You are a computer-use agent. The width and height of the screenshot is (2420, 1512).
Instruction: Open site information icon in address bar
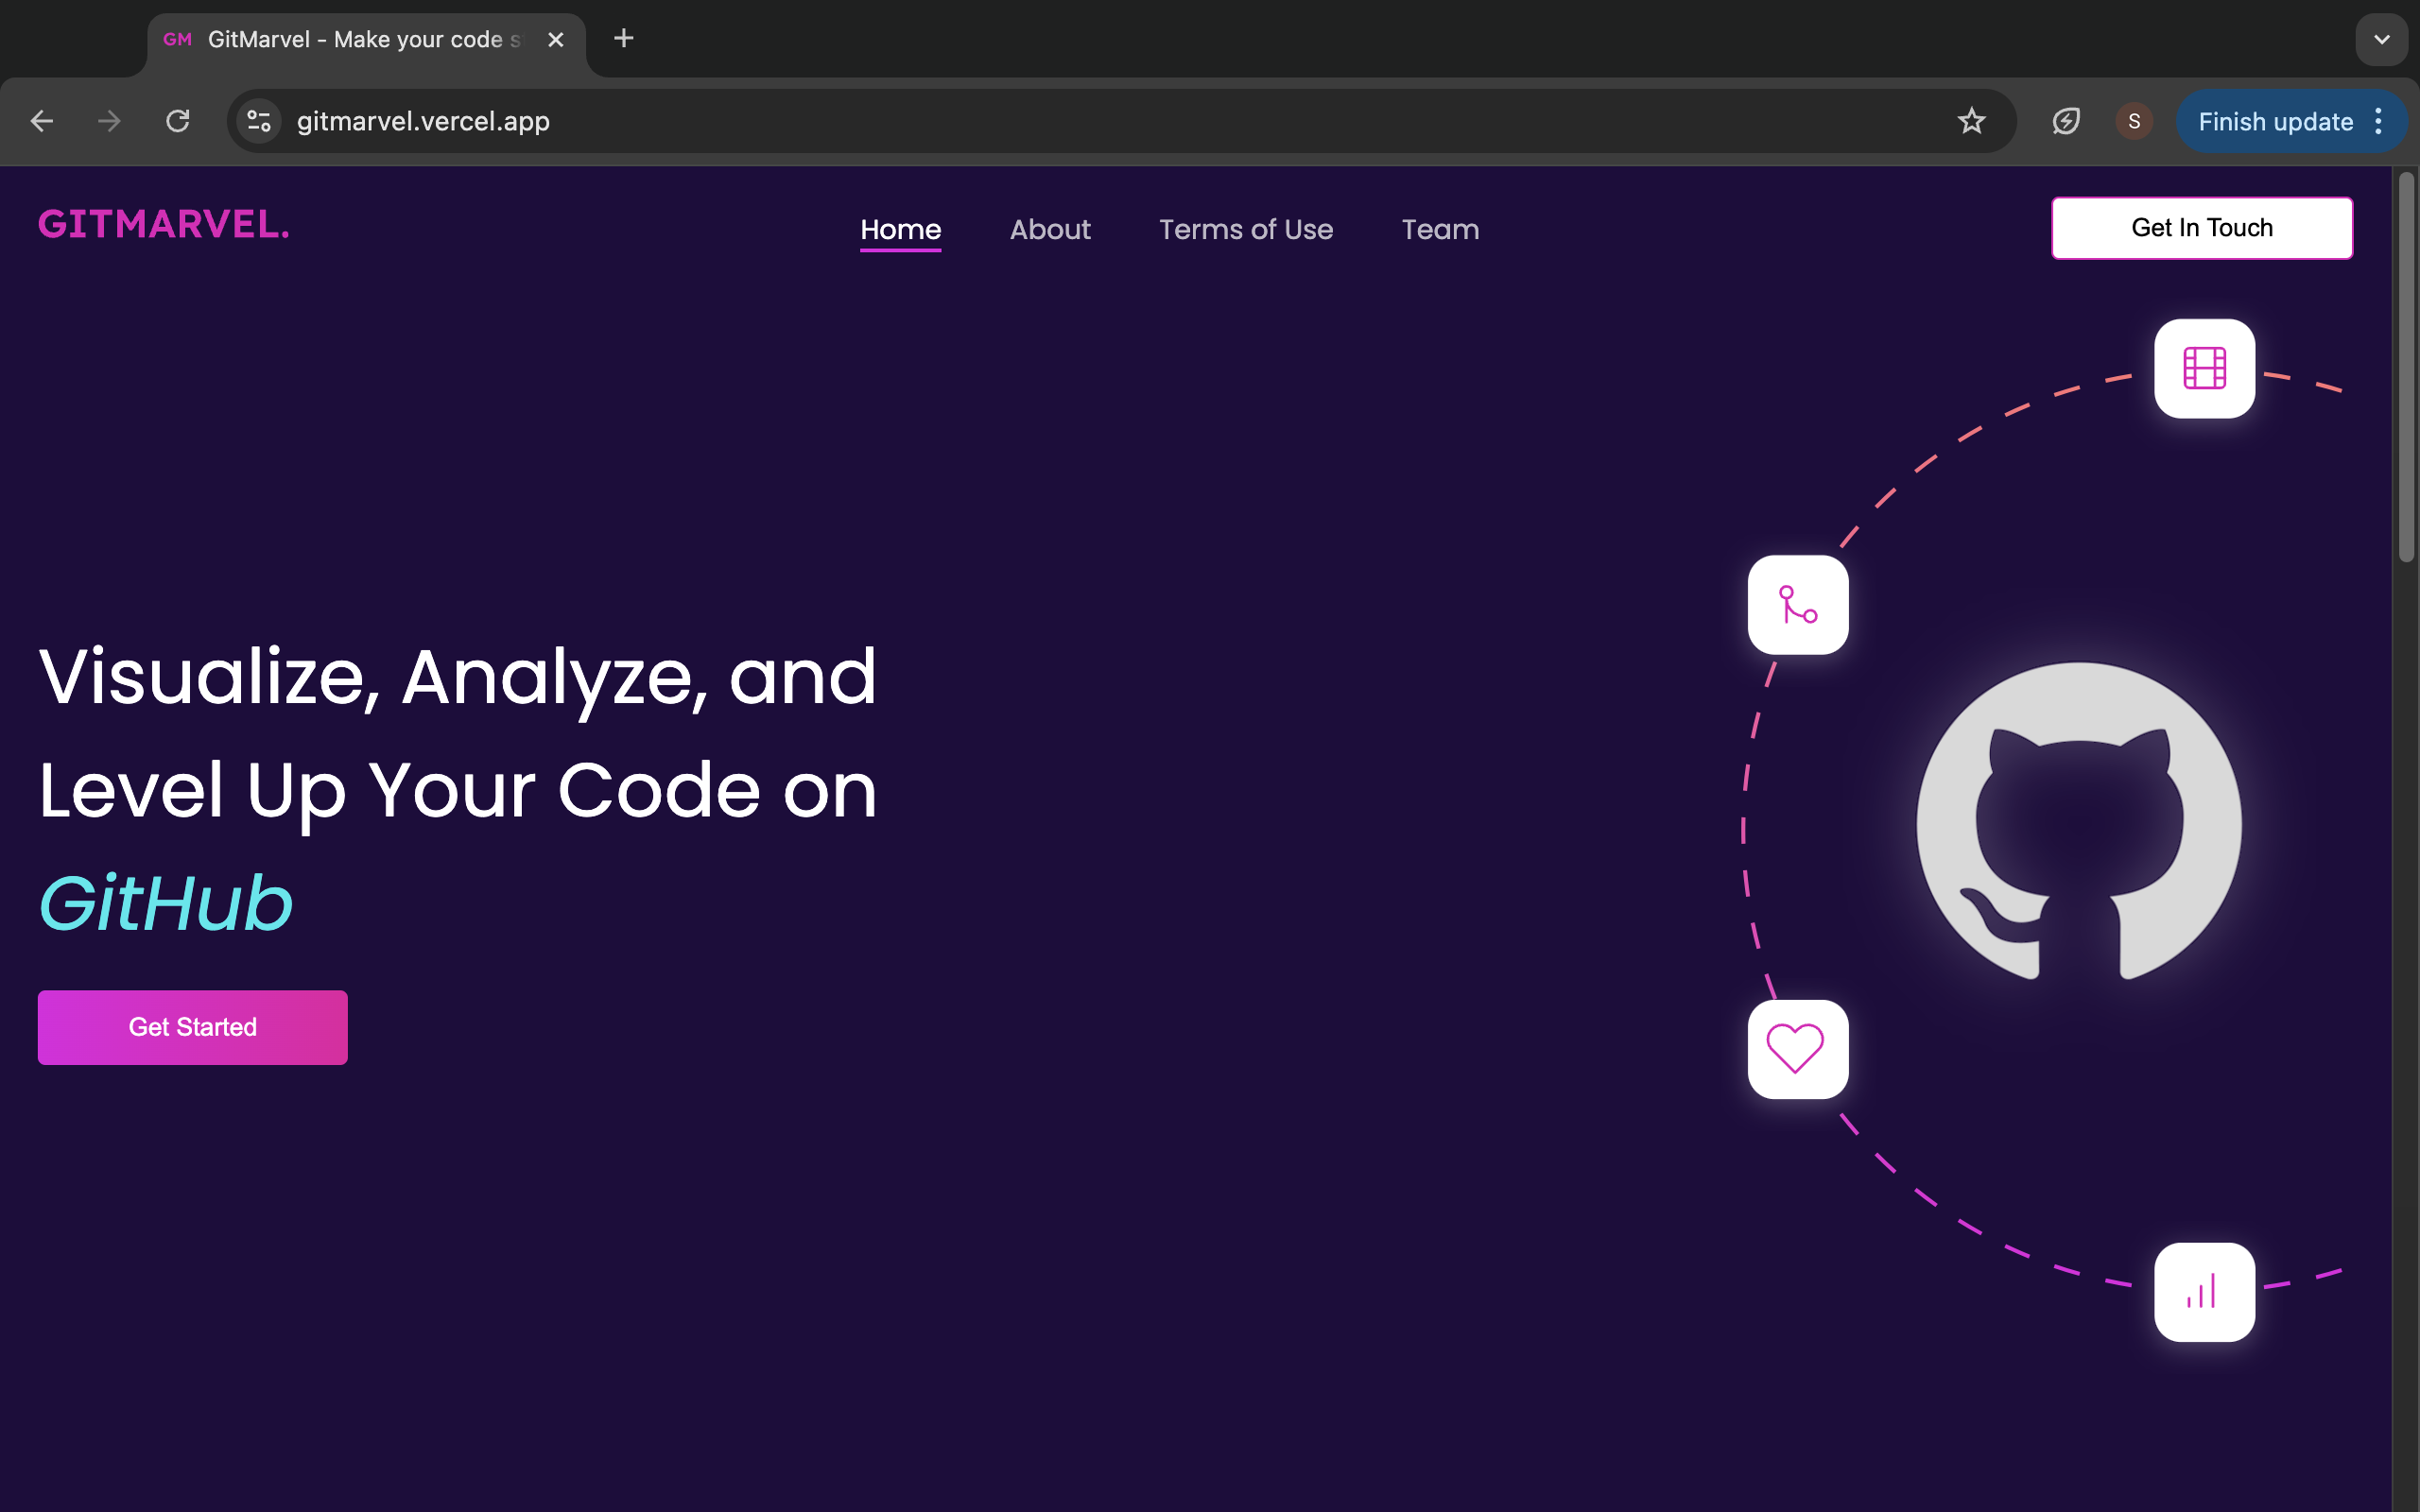coord(259,121)
